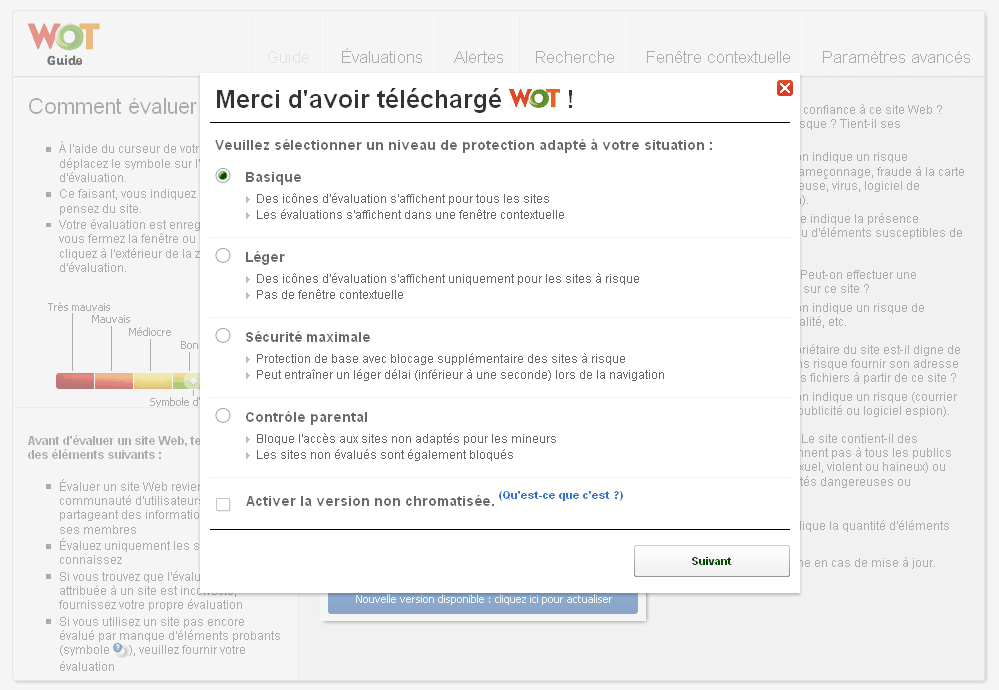Click the WOT logo in dialog title
This screenshot has height=690, width=999.
tap(534, 99)
